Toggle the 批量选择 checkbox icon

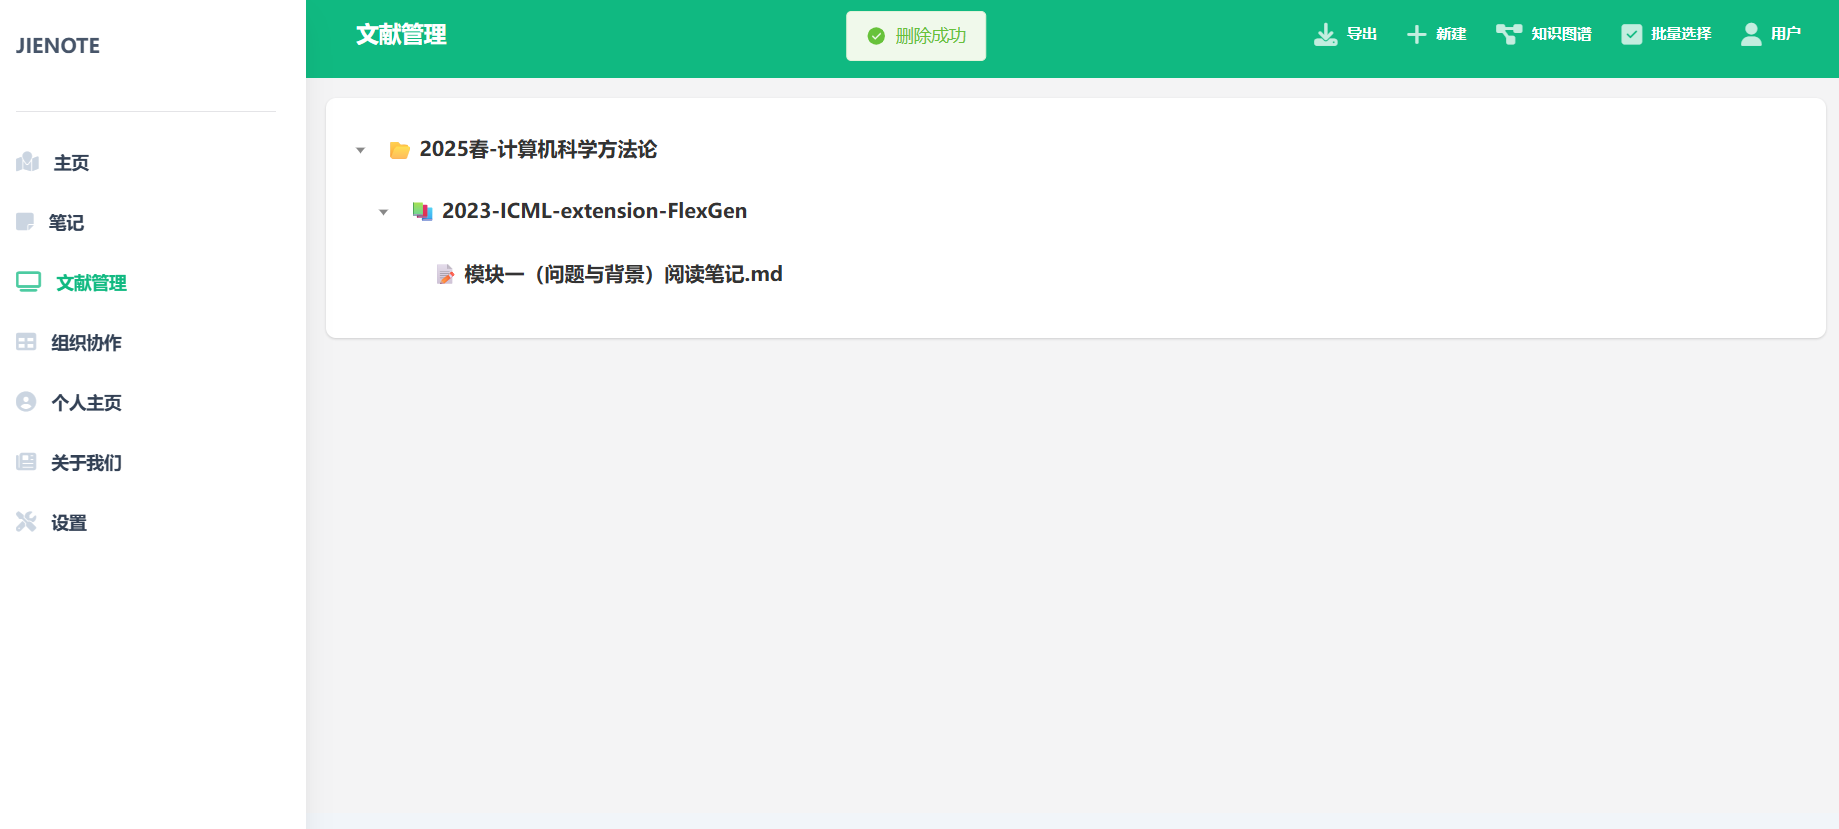[x=1632, y=35]
